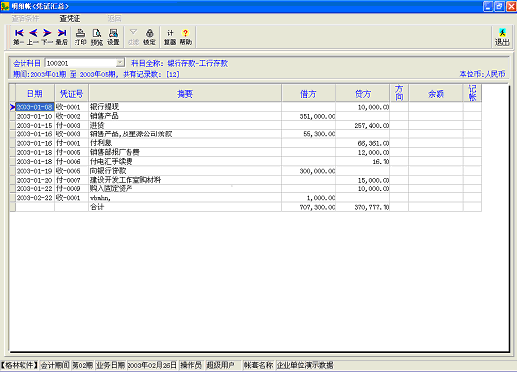Click the debit amount 300,000.00
Viewport: 517px width, 372px height.
308,171
